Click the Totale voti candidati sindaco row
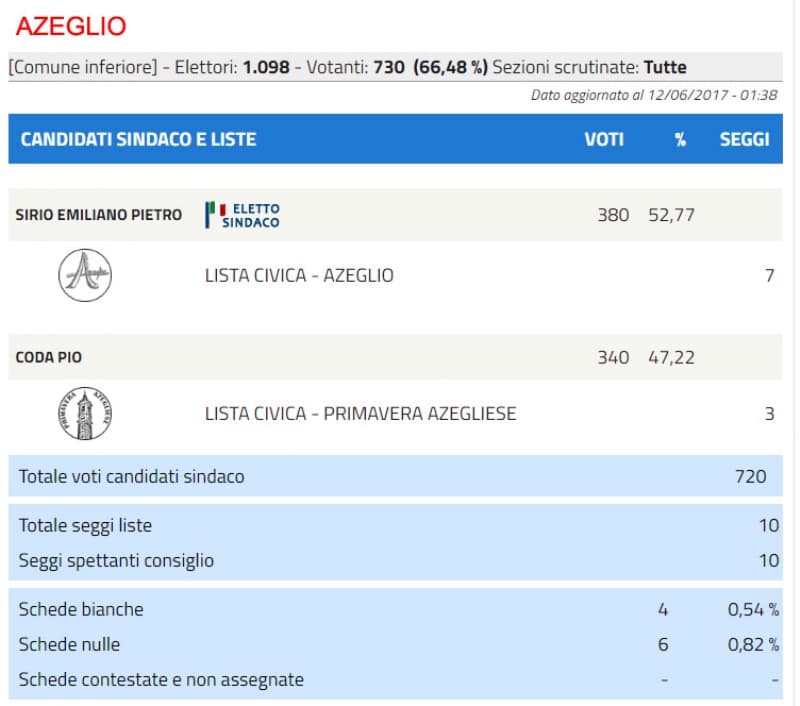Screen dimensions: 800x706 pos(131,476)
